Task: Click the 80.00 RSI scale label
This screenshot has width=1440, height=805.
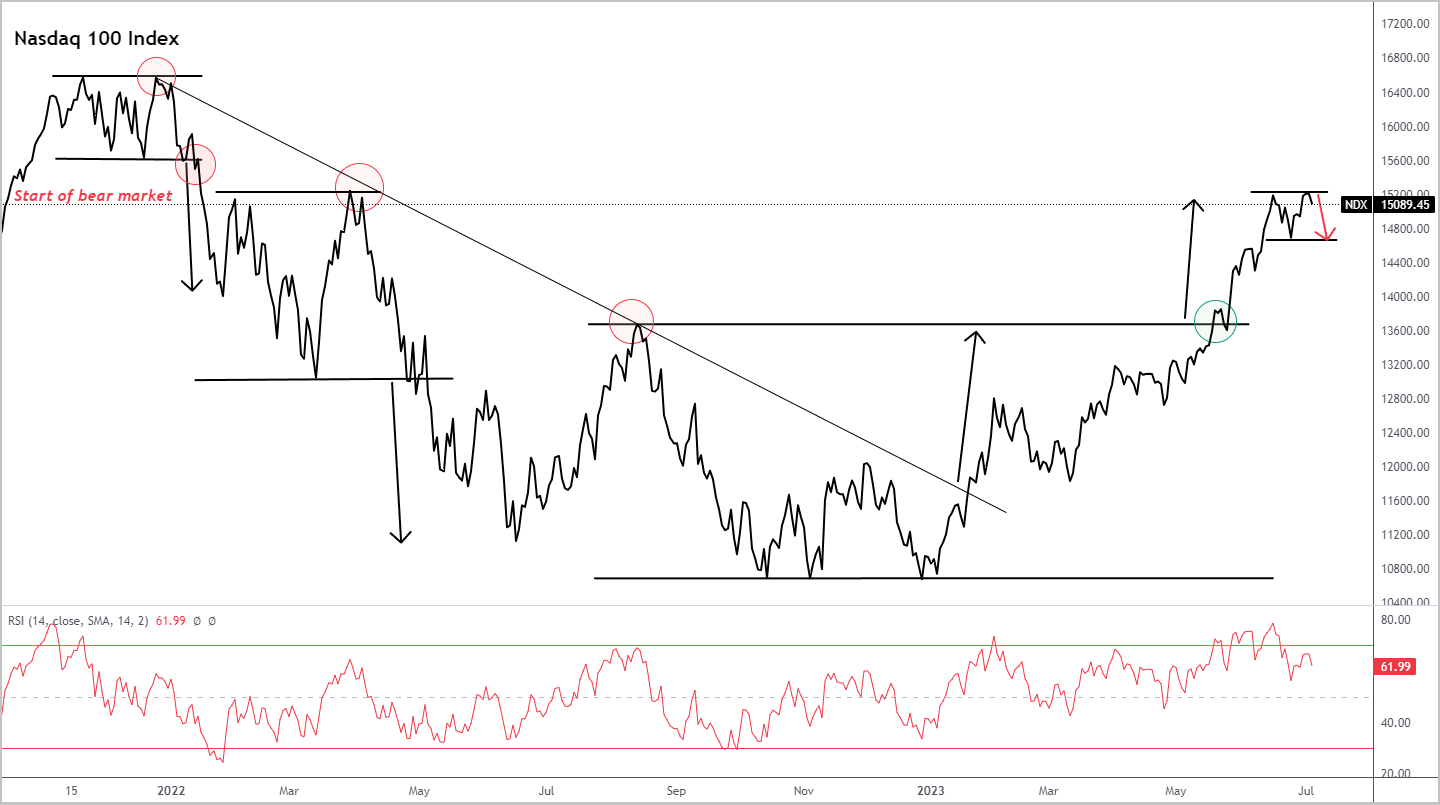Action: 1395,620
